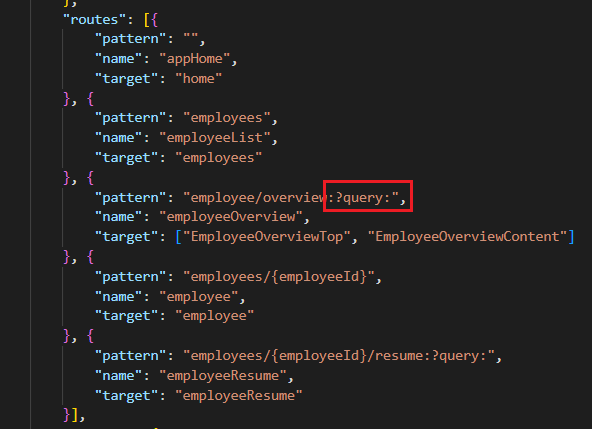Screen dimensions: 592x429
Task: Click the "EmployeeOverviewContent" target string
Action: pos(467,237)
